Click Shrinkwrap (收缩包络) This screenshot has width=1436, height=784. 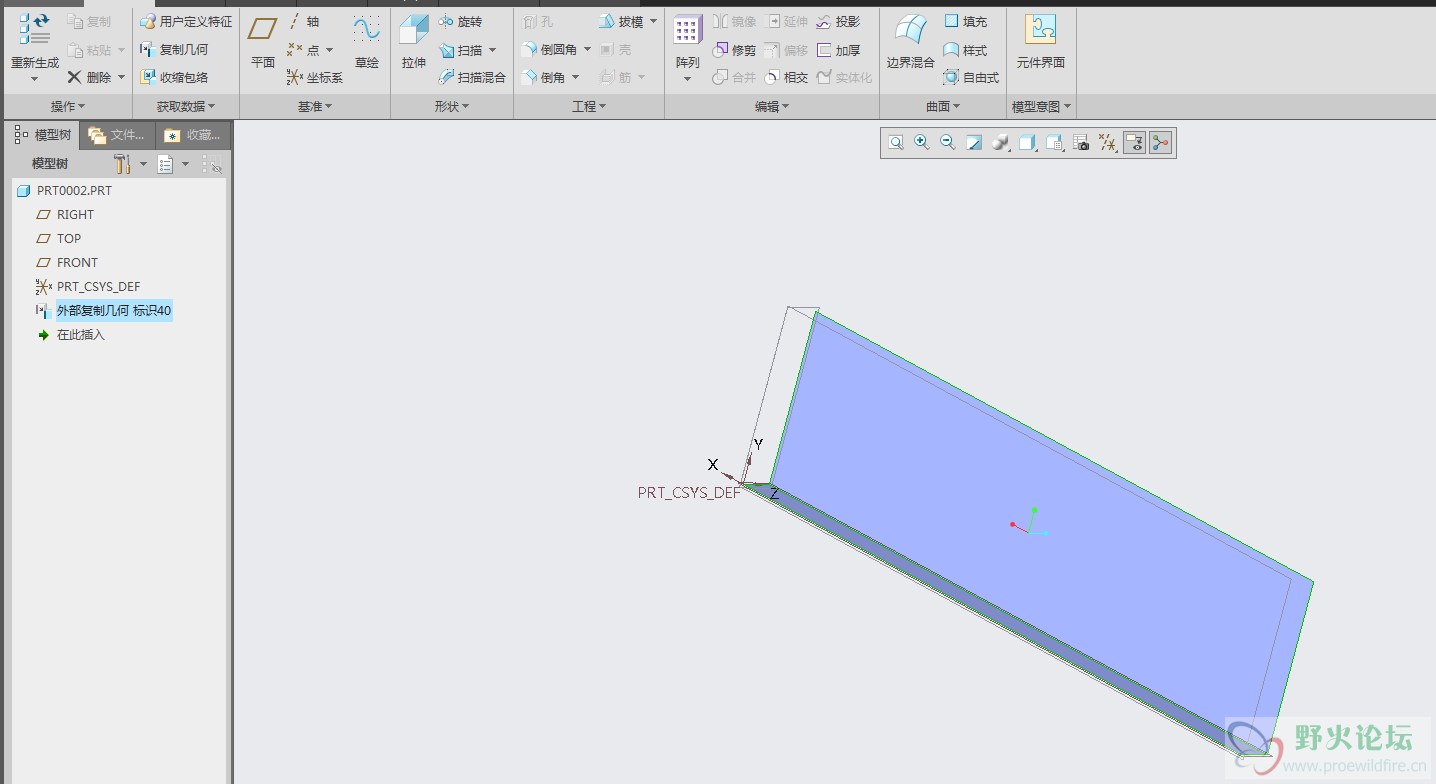click(174, 77)
